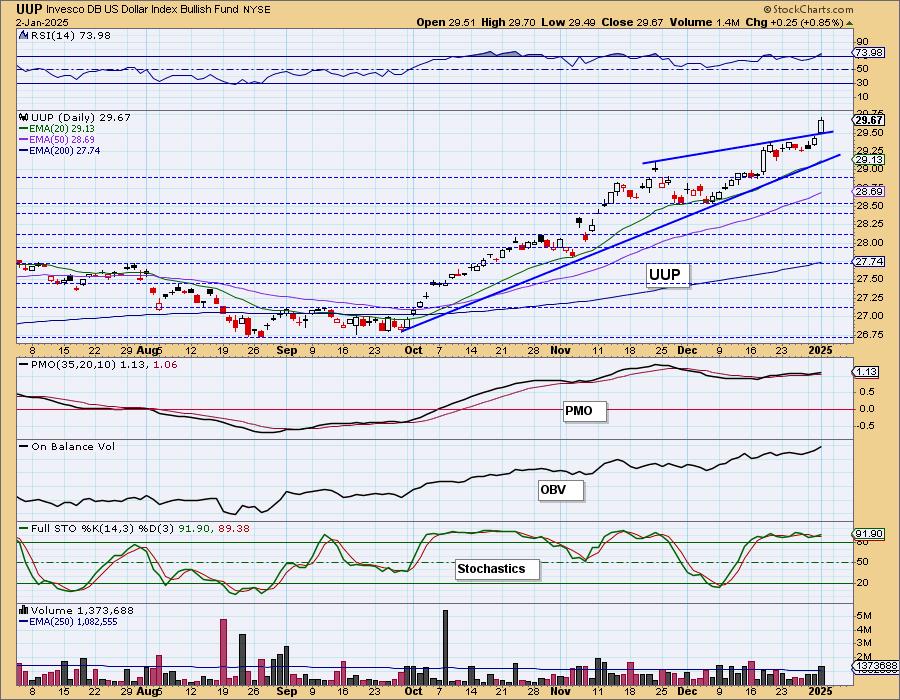Click the Oct label on bottom volume date axis
Viewport: 900px width, 700px height.
pos(413,691)
